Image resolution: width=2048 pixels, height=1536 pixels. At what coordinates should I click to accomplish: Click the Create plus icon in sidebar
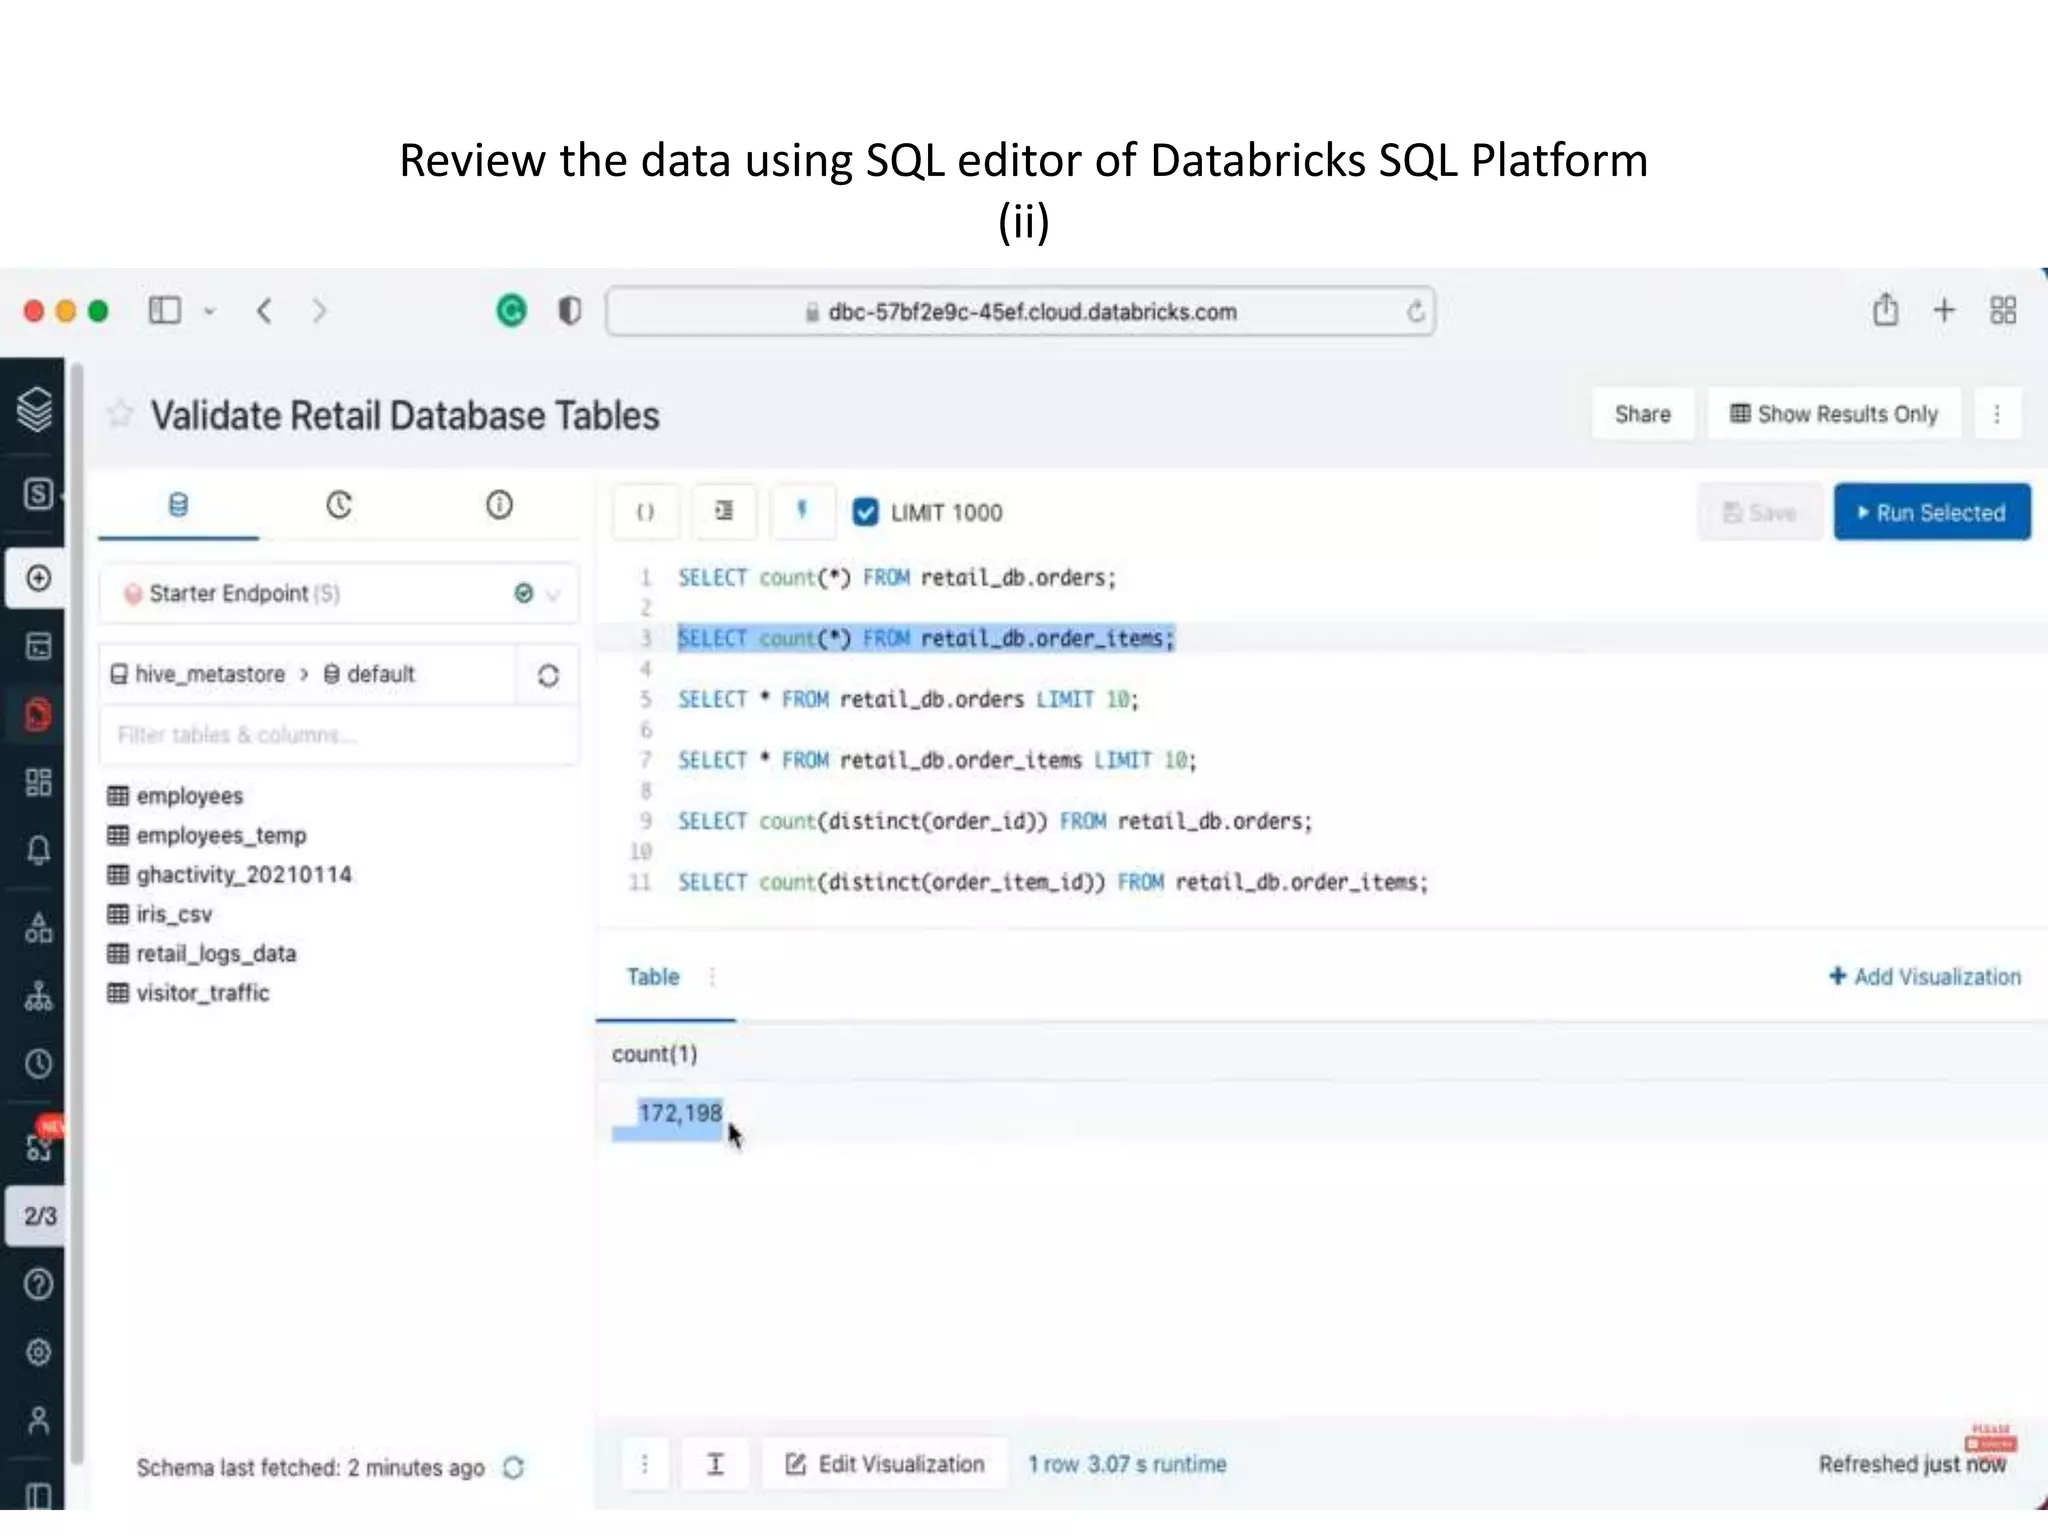click(38, 577)
